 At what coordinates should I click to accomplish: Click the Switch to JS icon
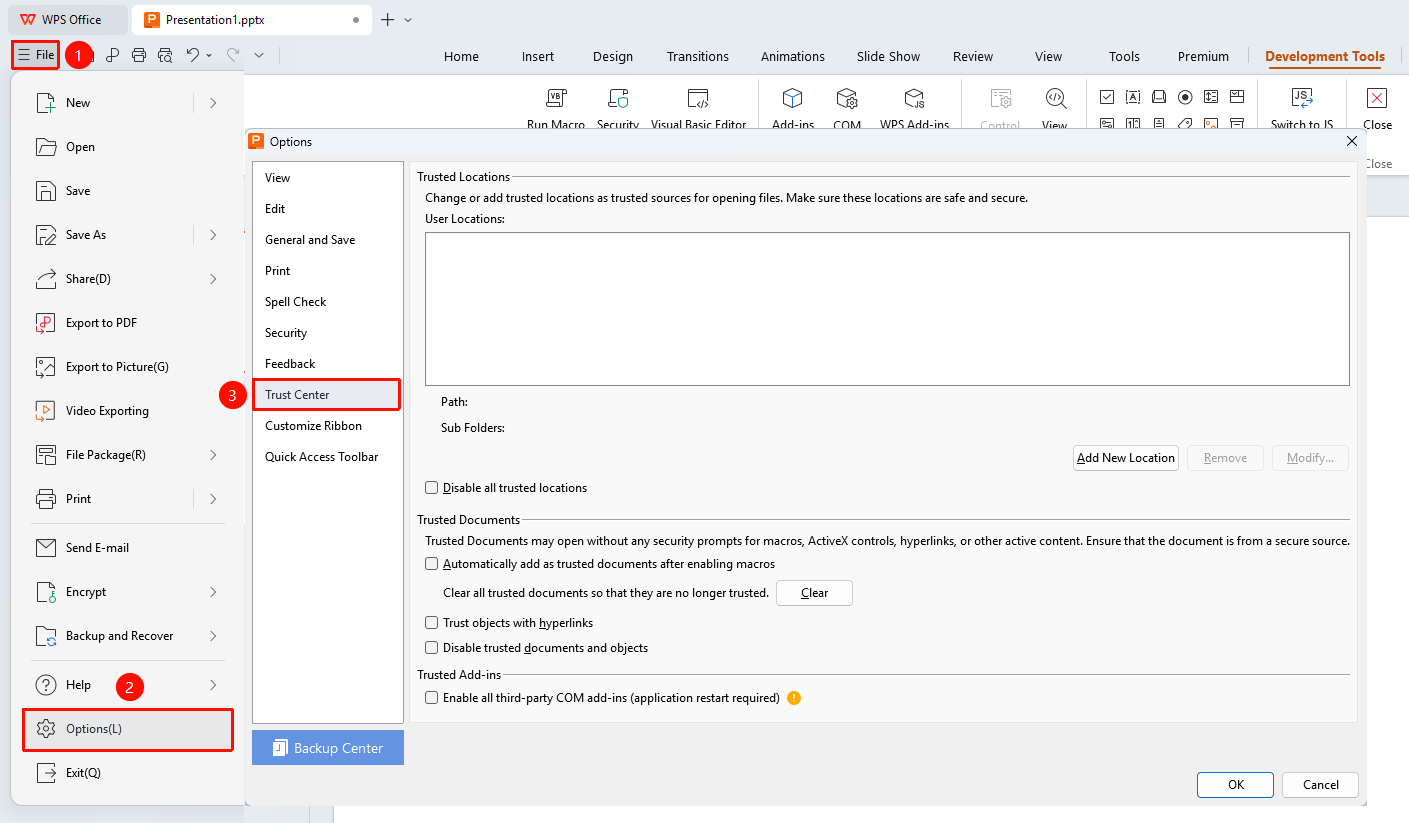(1302, 98)
